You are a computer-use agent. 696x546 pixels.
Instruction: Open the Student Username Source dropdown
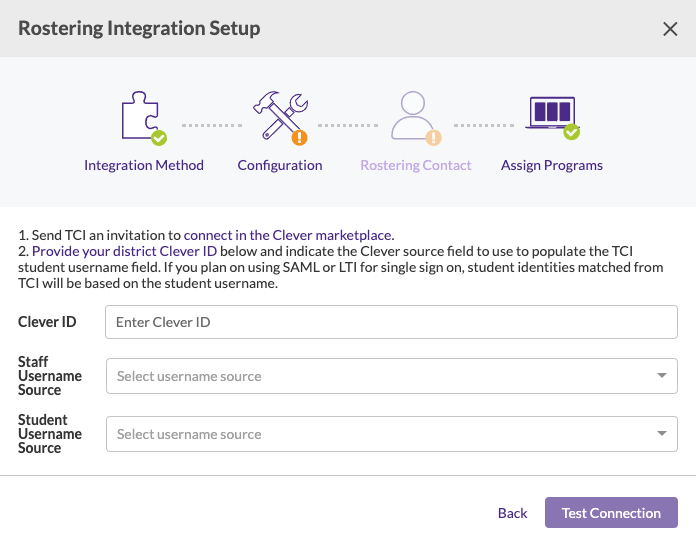392,434
